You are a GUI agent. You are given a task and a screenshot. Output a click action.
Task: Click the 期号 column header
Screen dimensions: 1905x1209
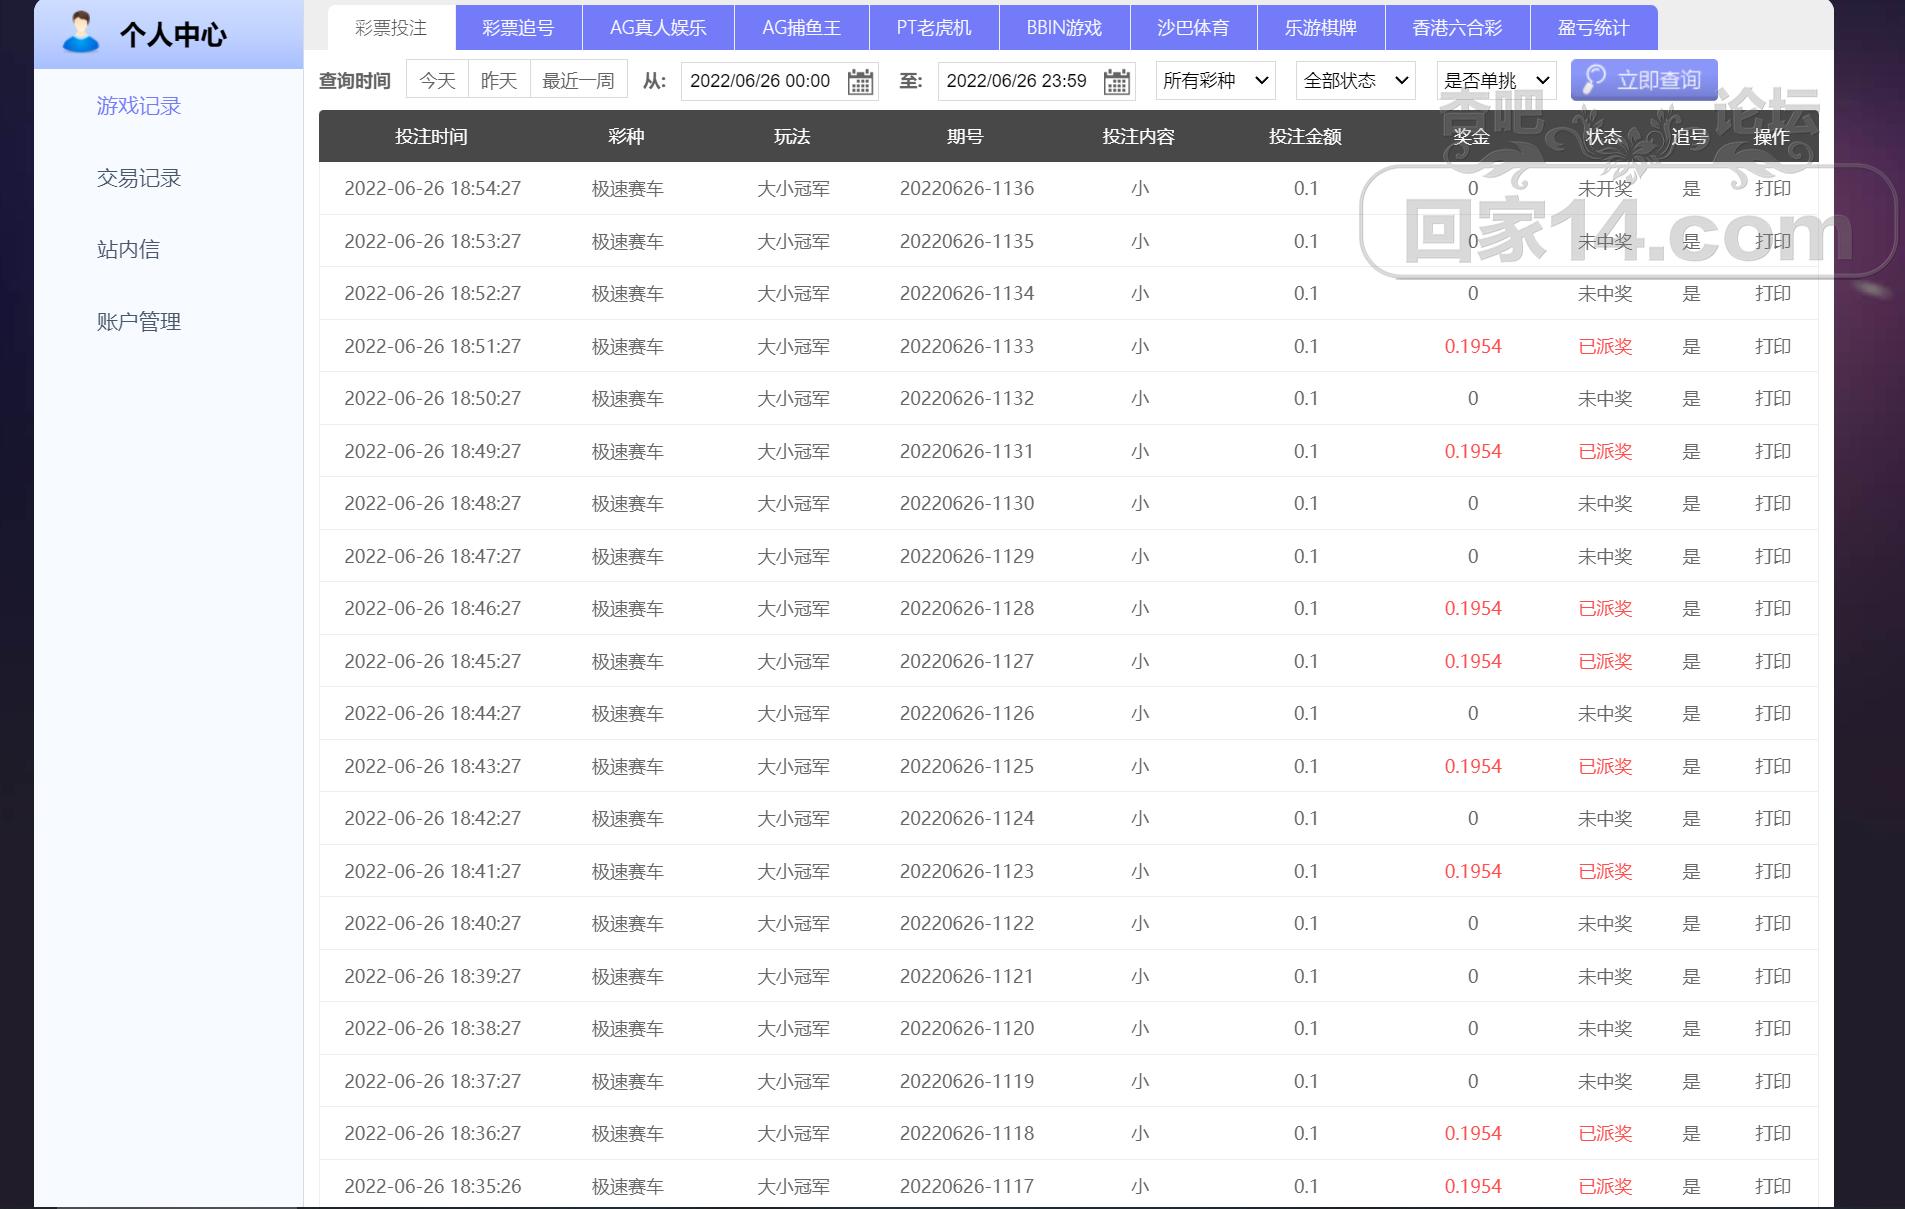coord(965,136)
